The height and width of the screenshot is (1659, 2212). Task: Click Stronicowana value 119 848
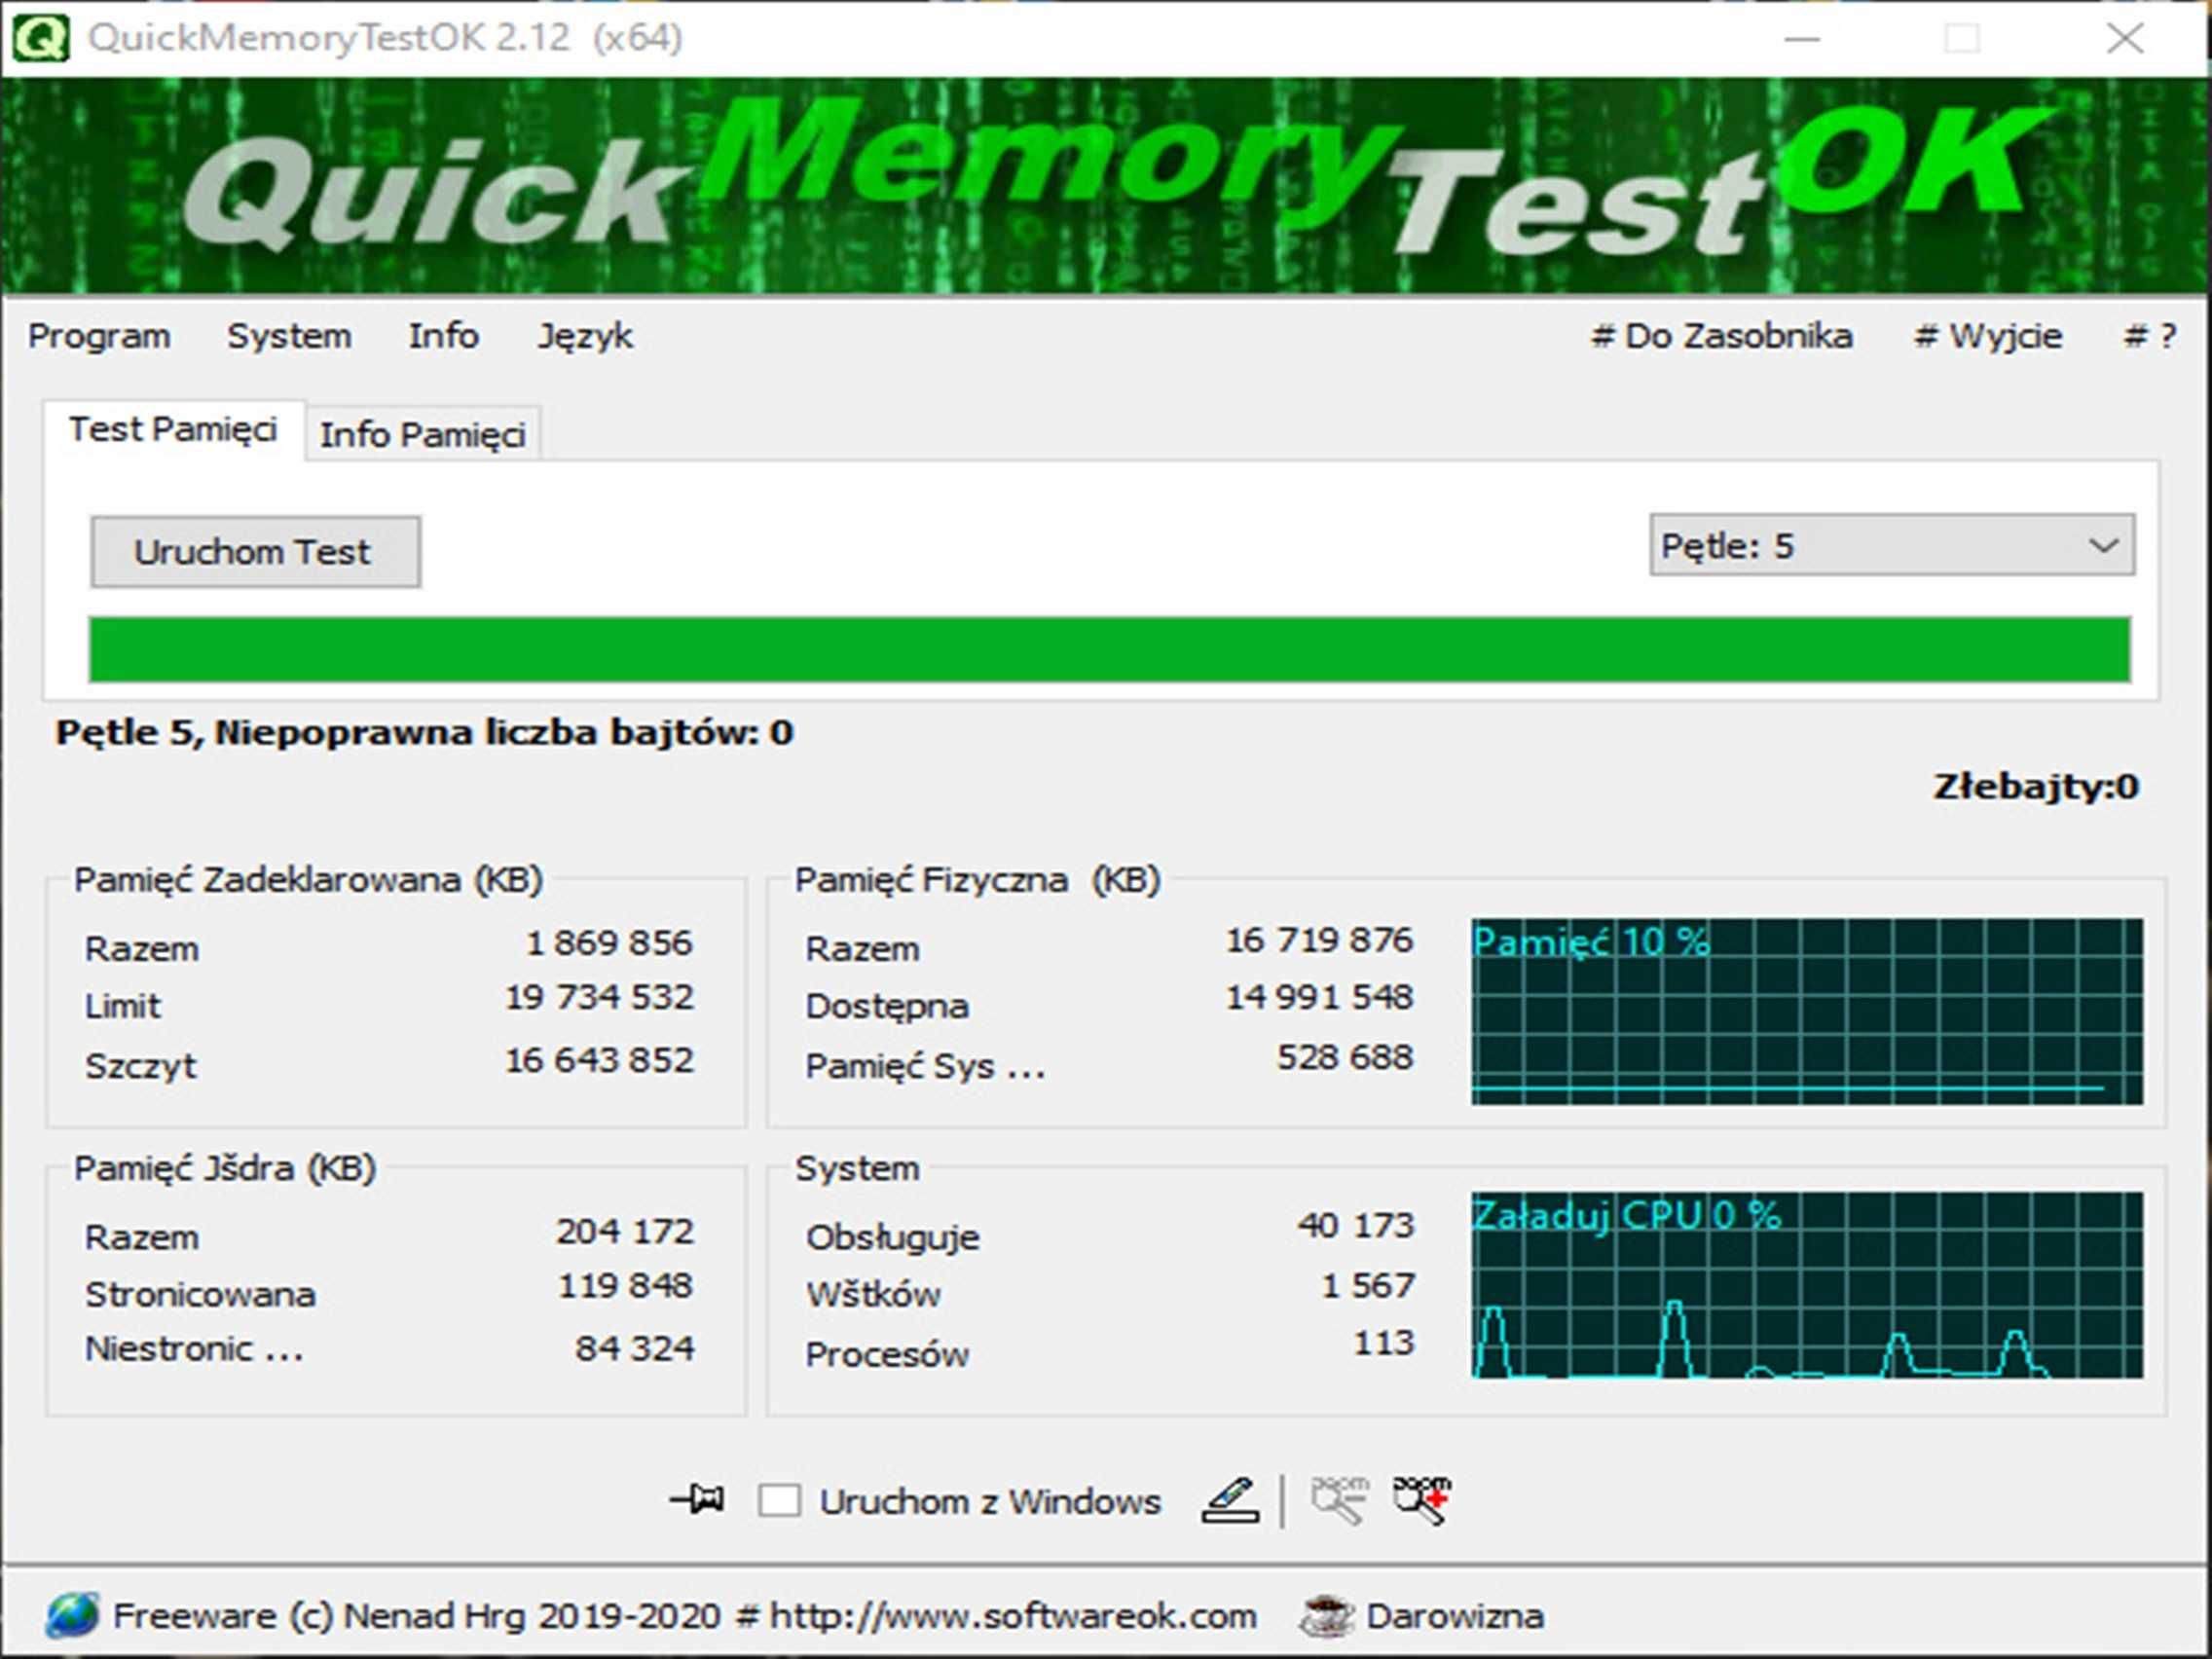625,1285
